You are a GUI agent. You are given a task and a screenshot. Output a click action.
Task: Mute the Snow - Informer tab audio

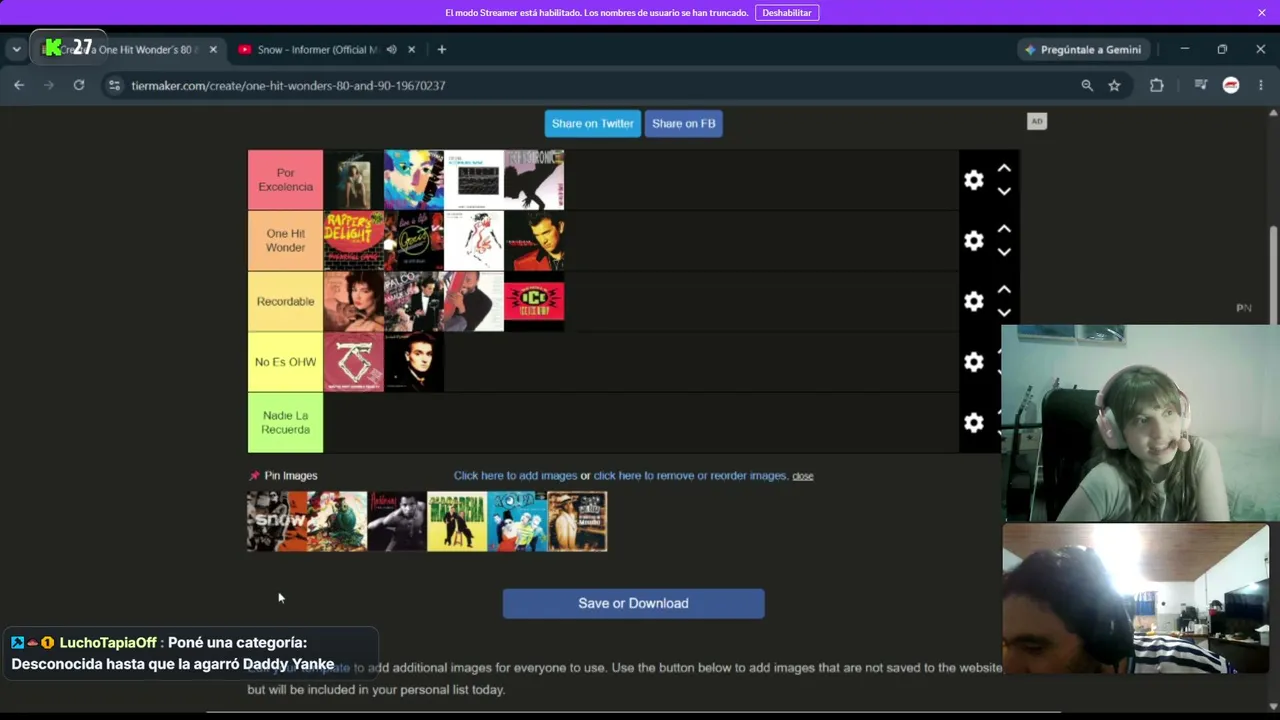[x=392, y=50]
